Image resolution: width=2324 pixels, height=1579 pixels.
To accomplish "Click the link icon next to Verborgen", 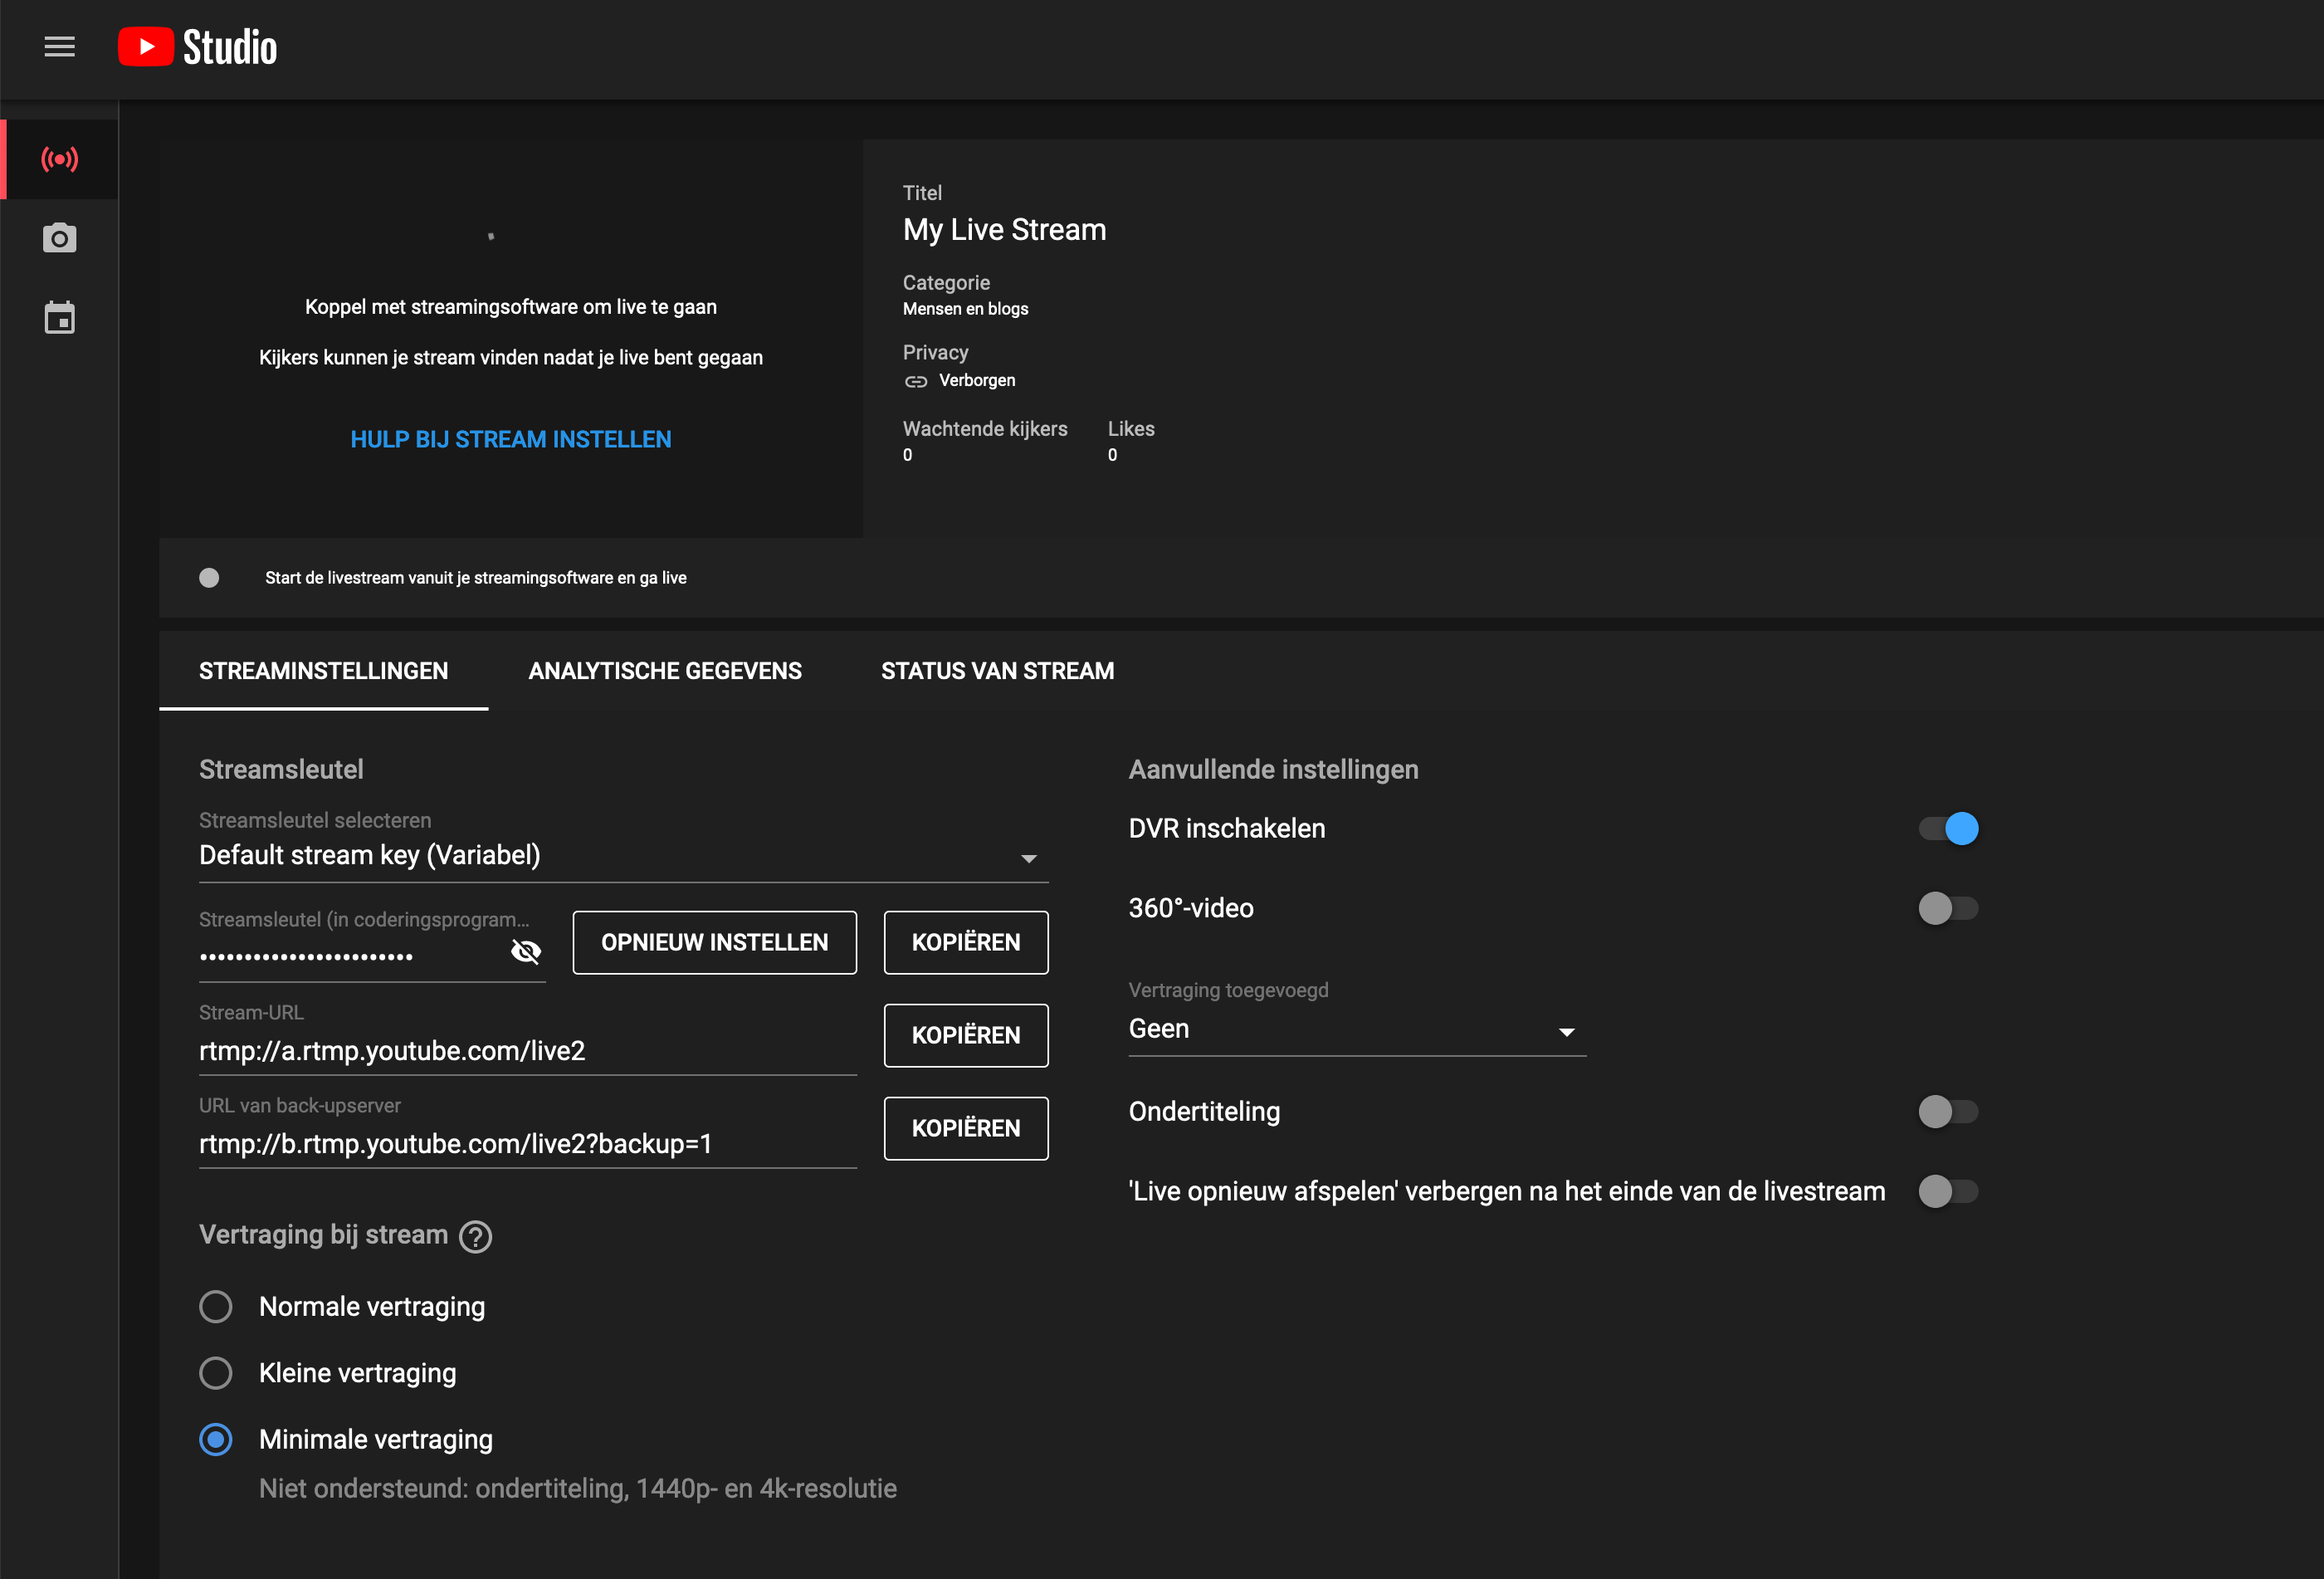I will click(915, 381).
